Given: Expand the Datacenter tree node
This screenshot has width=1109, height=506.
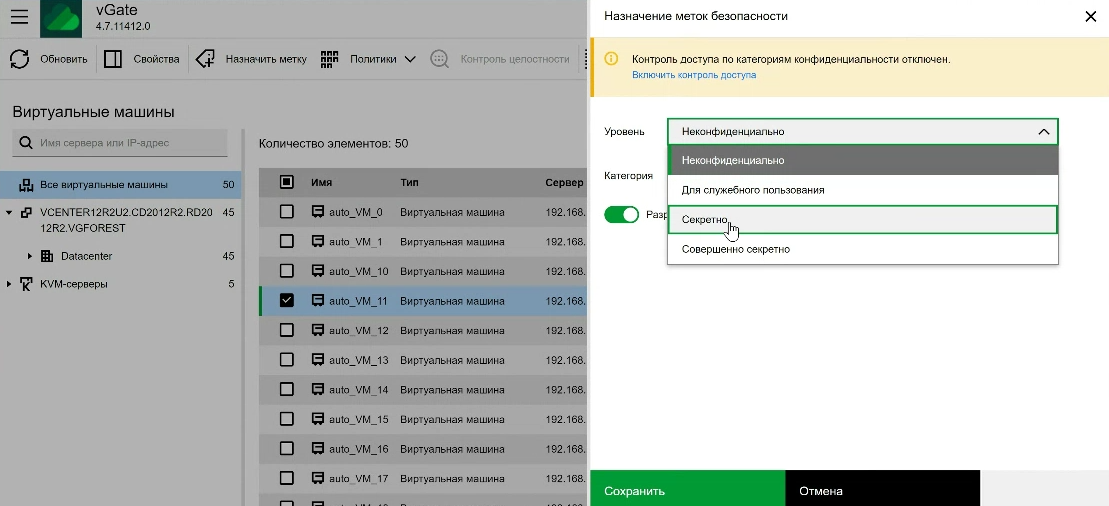Looking at the screenshot, I should click(x=30, y=257).
